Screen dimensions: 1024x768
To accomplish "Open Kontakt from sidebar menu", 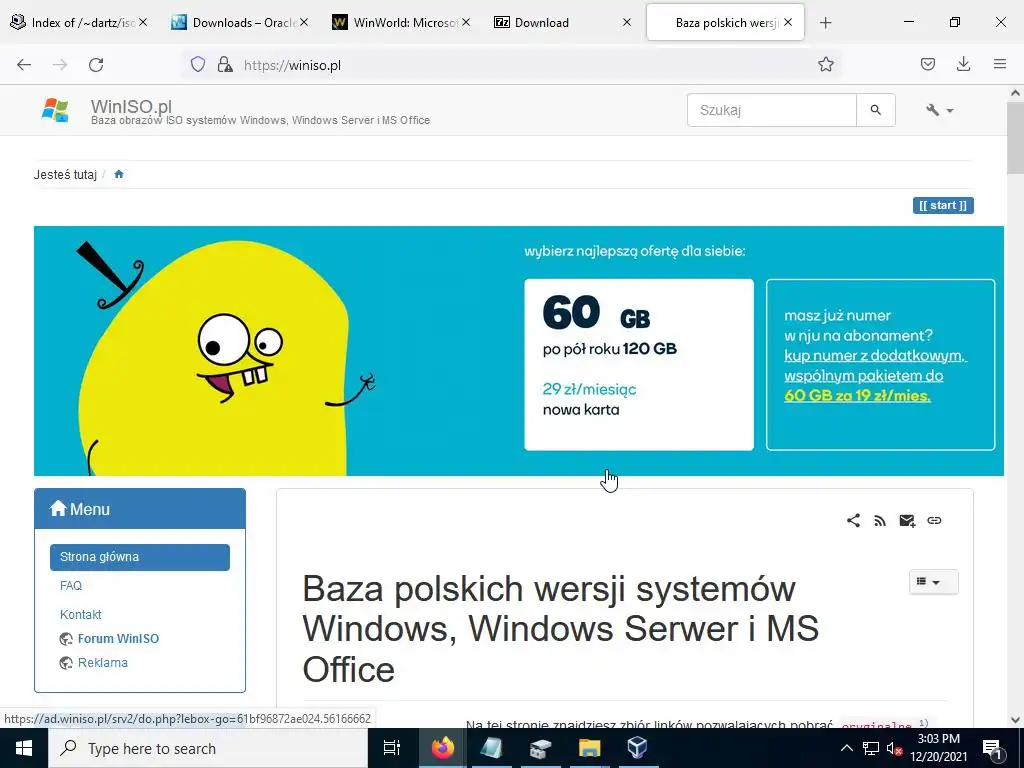I will click(x=80, y=615).
